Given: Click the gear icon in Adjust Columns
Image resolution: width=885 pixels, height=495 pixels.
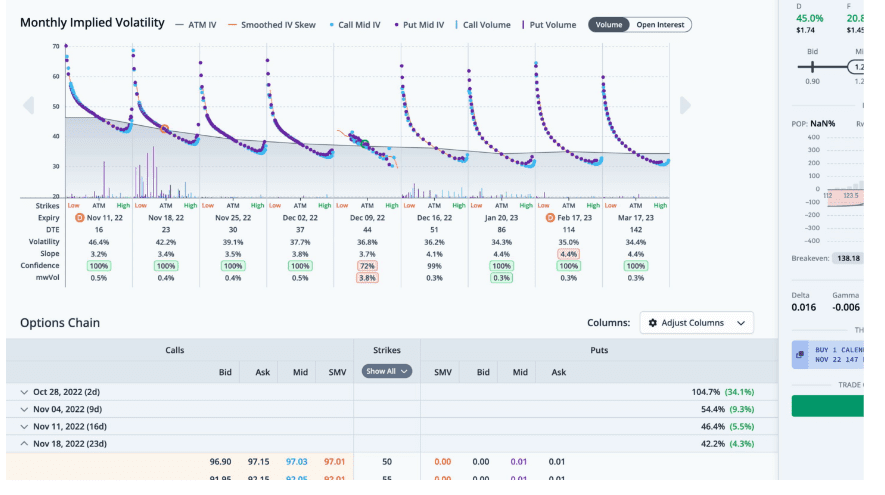Looking at the screenshot, I should click(x=653, y=323).
